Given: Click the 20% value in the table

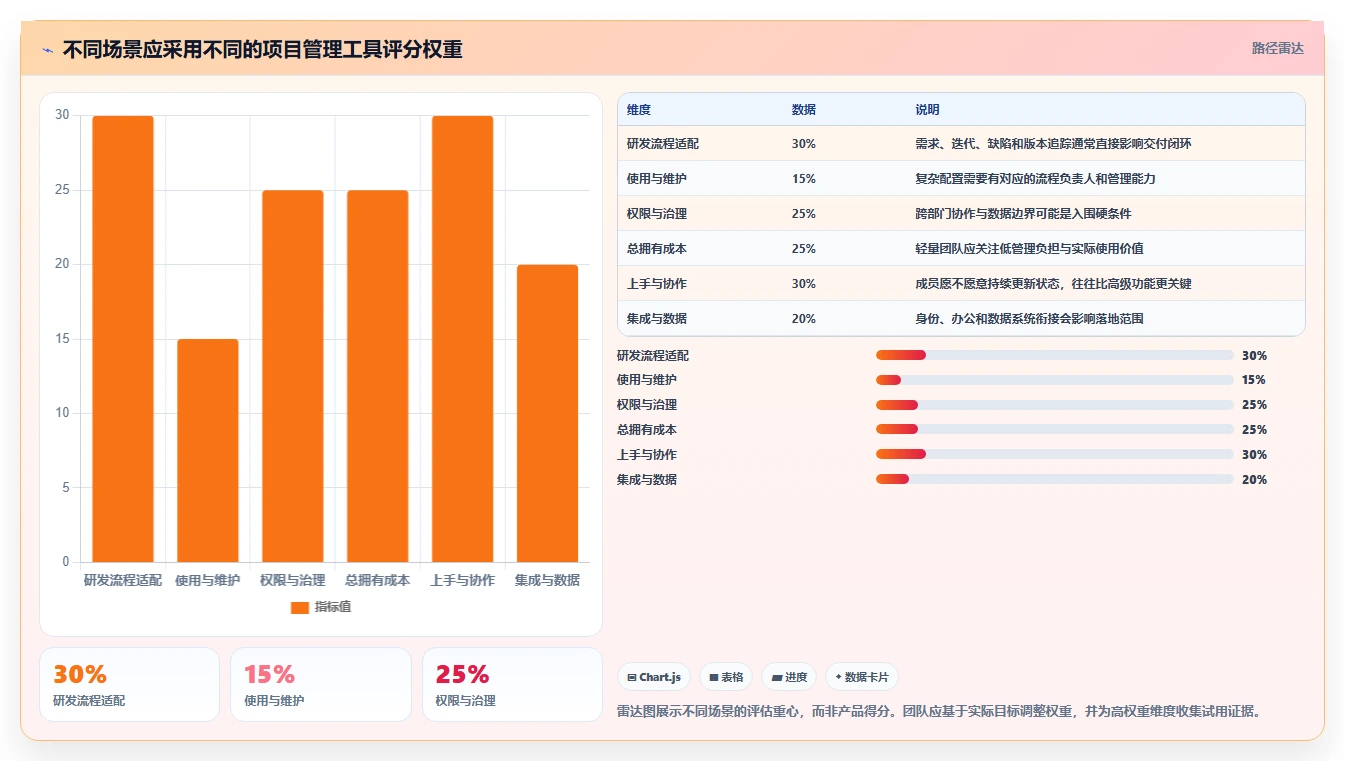Looking at the screenshot, I should click(804, 319).
